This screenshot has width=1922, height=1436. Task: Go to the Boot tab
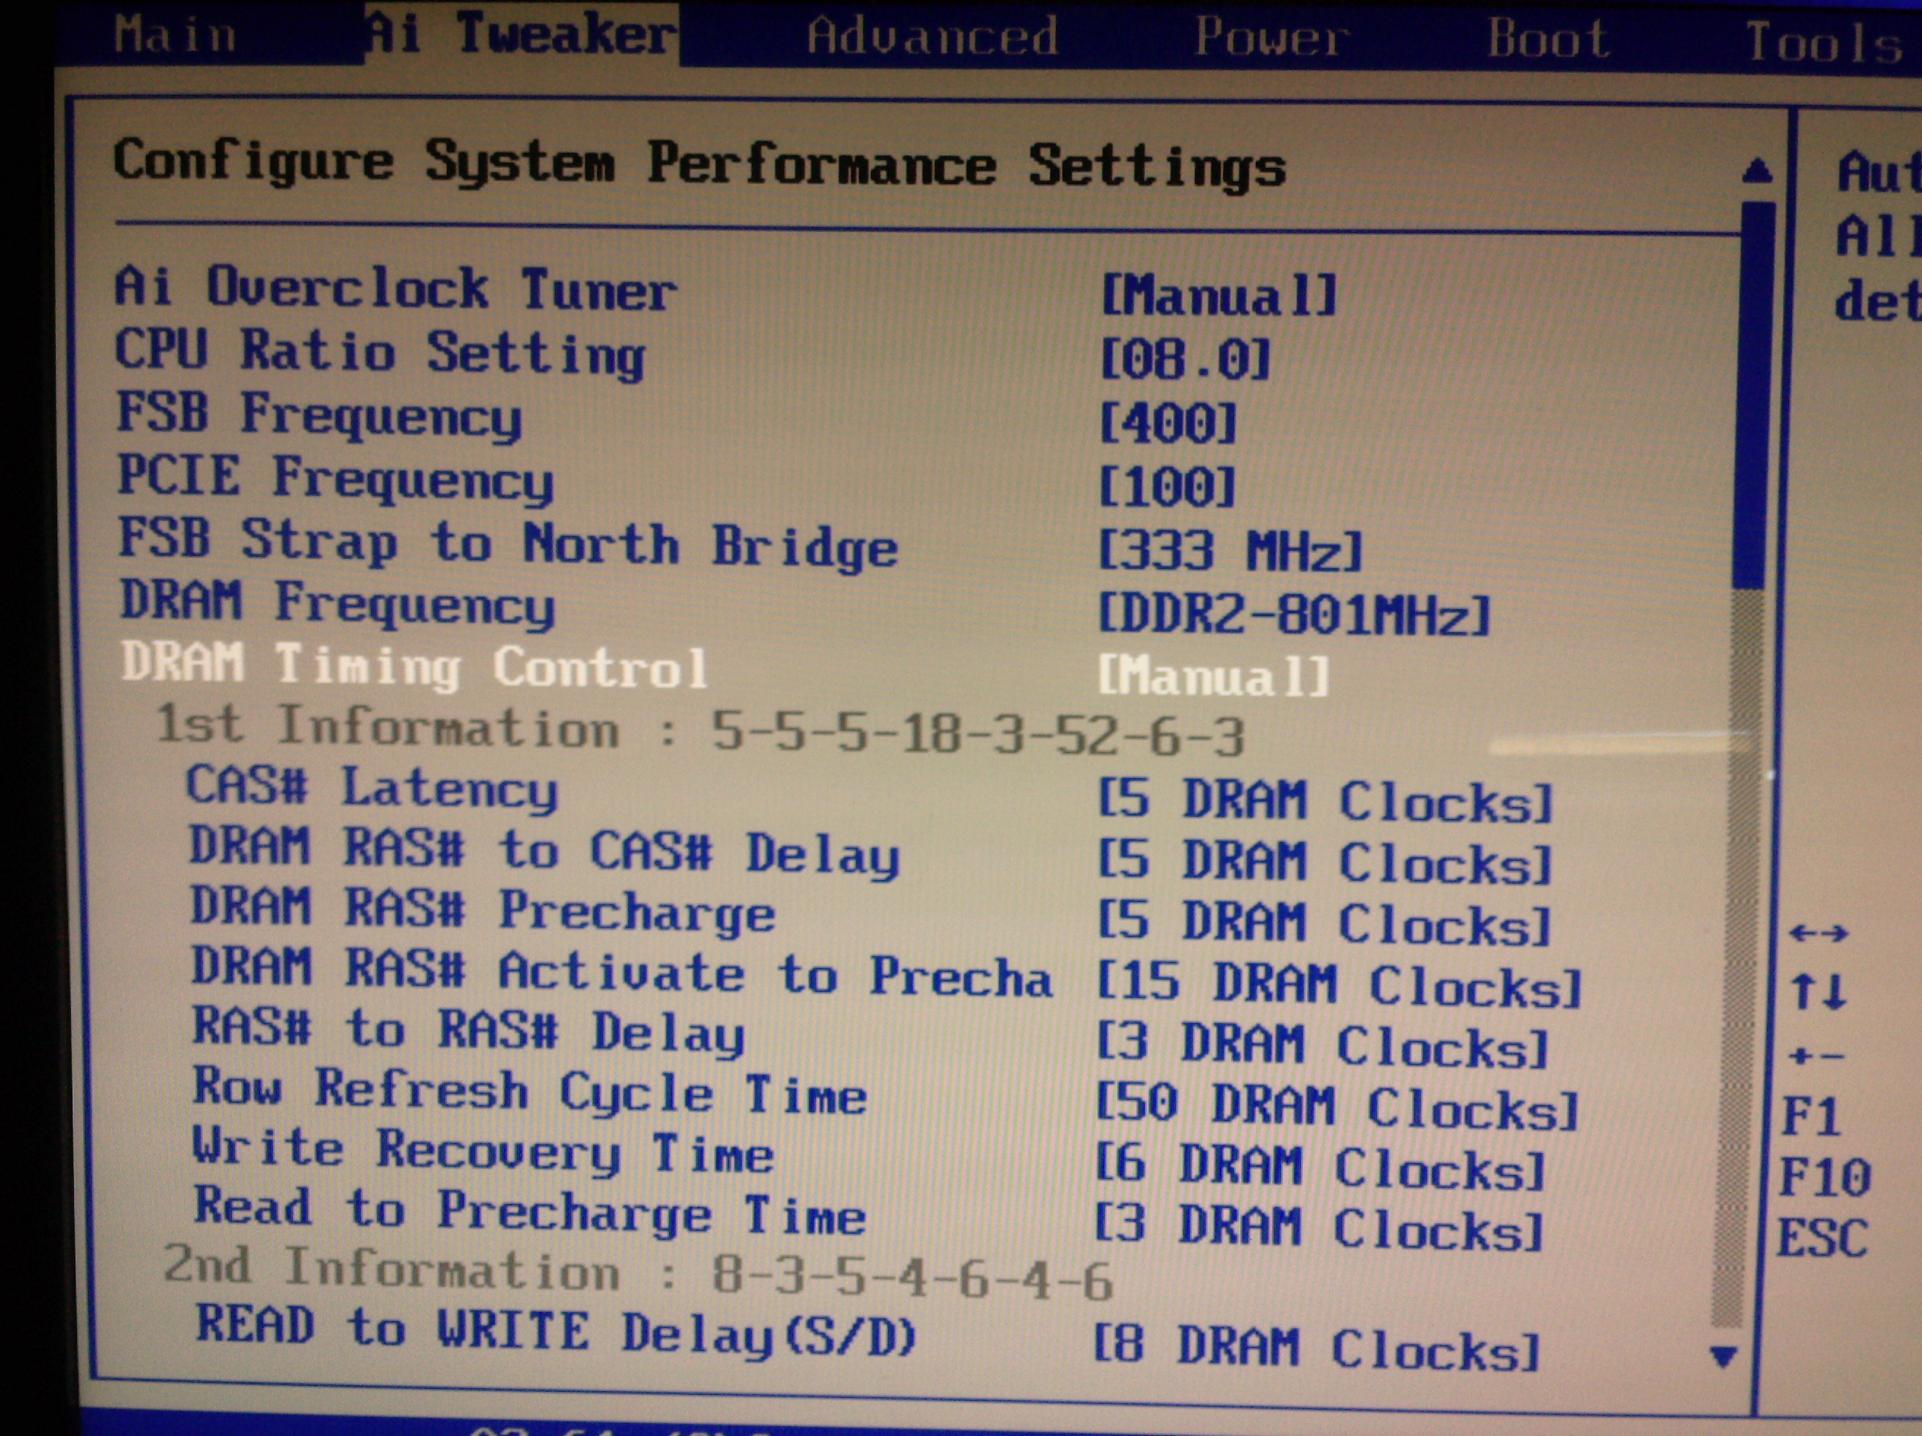point(1547,39)
